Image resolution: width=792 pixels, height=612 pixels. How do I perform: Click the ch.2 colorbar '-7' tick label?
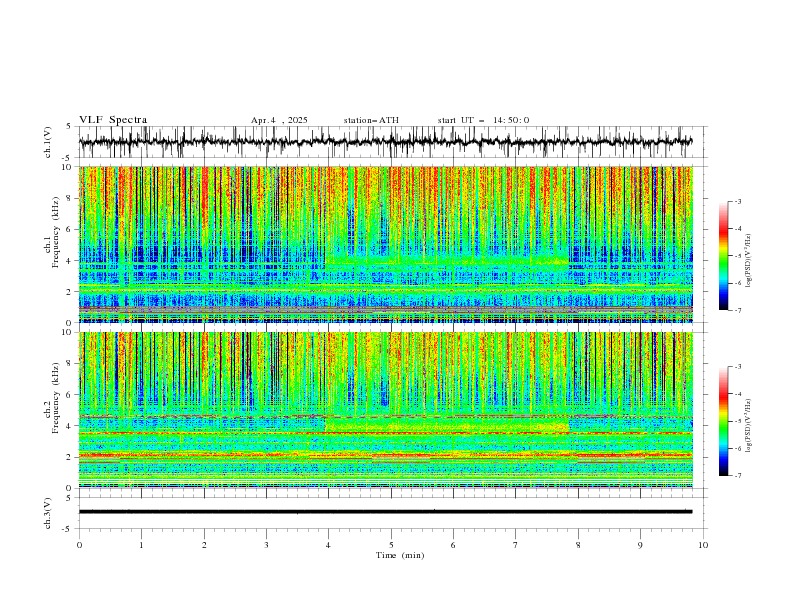pos(738,475)
